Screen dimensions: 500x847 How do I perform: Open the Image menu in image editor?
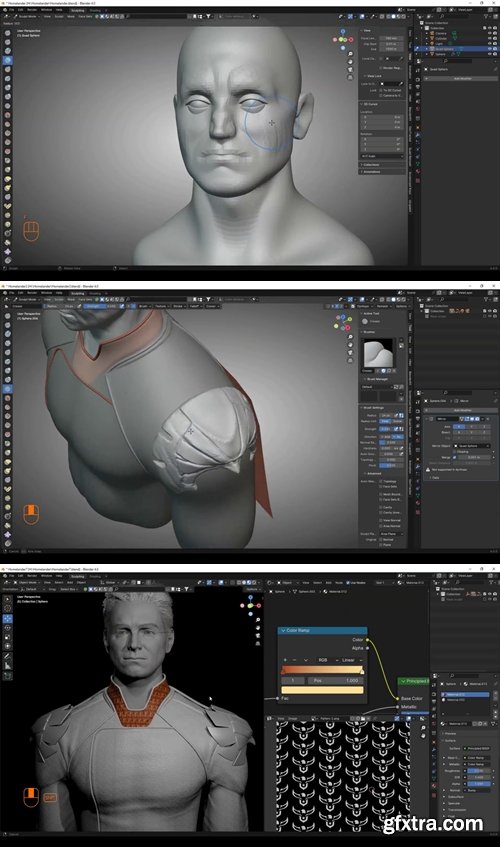[x=293, y=718]
